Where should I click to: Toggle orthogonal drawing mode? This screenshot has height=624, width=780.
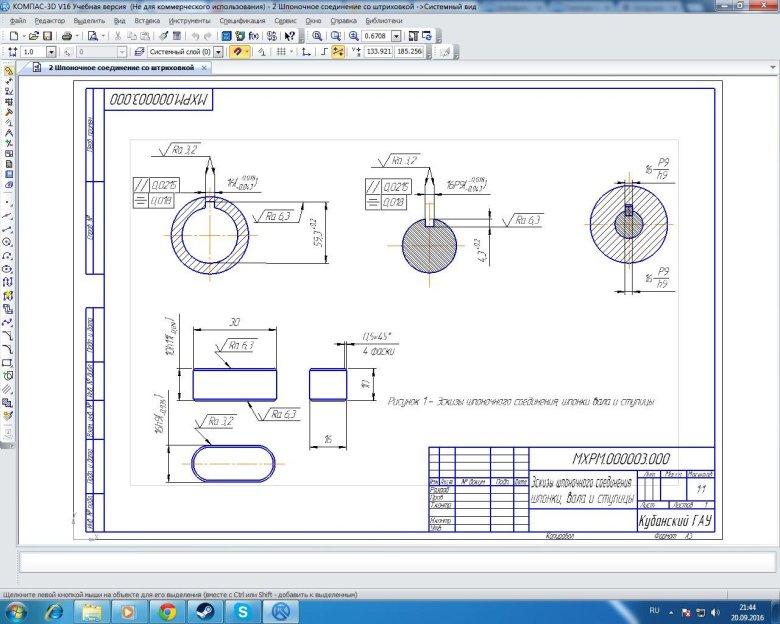(323, 51)
